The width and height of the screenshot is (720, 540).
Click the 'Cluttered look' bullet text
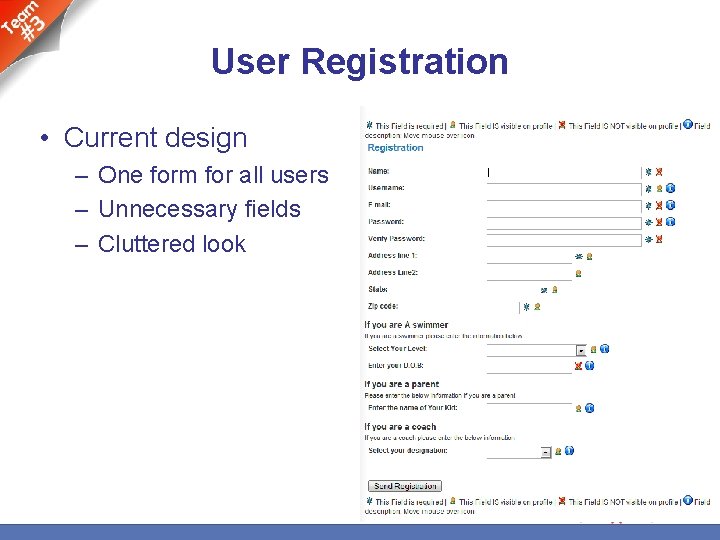click(x=172, y=244)
